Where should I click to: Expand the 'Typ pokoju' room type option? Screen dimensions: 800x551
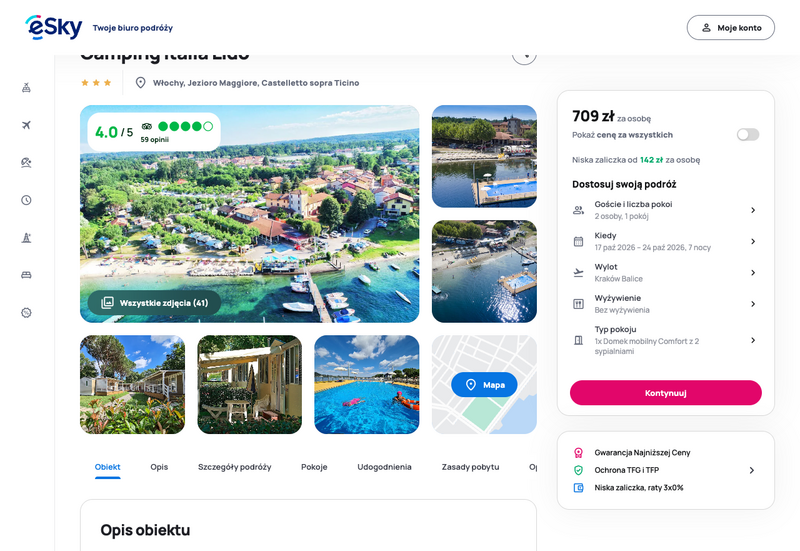click(665, 340)
